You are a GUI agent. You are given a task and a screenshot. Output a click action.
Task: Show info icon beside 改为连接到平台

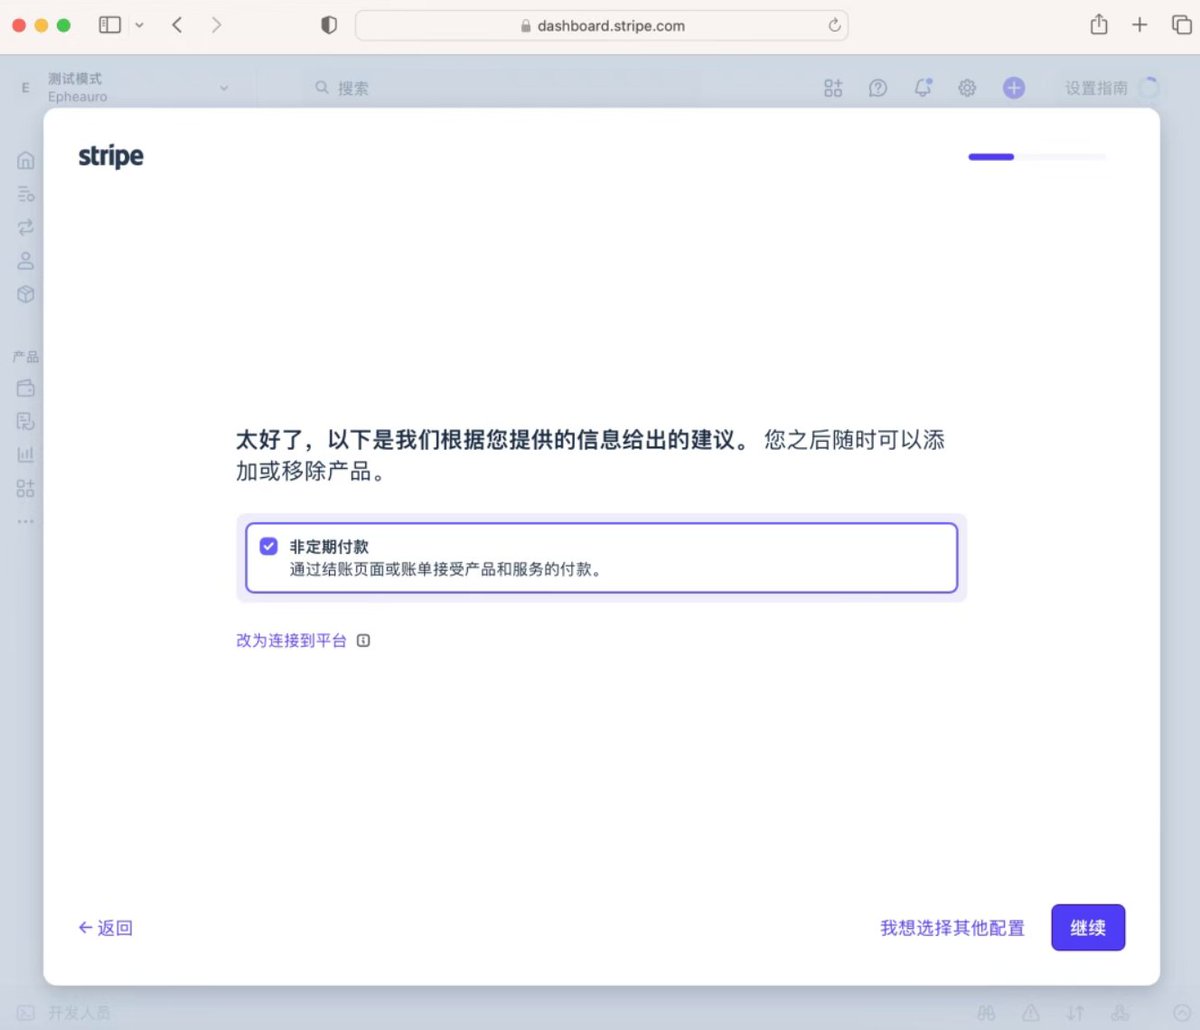[363, 641]
